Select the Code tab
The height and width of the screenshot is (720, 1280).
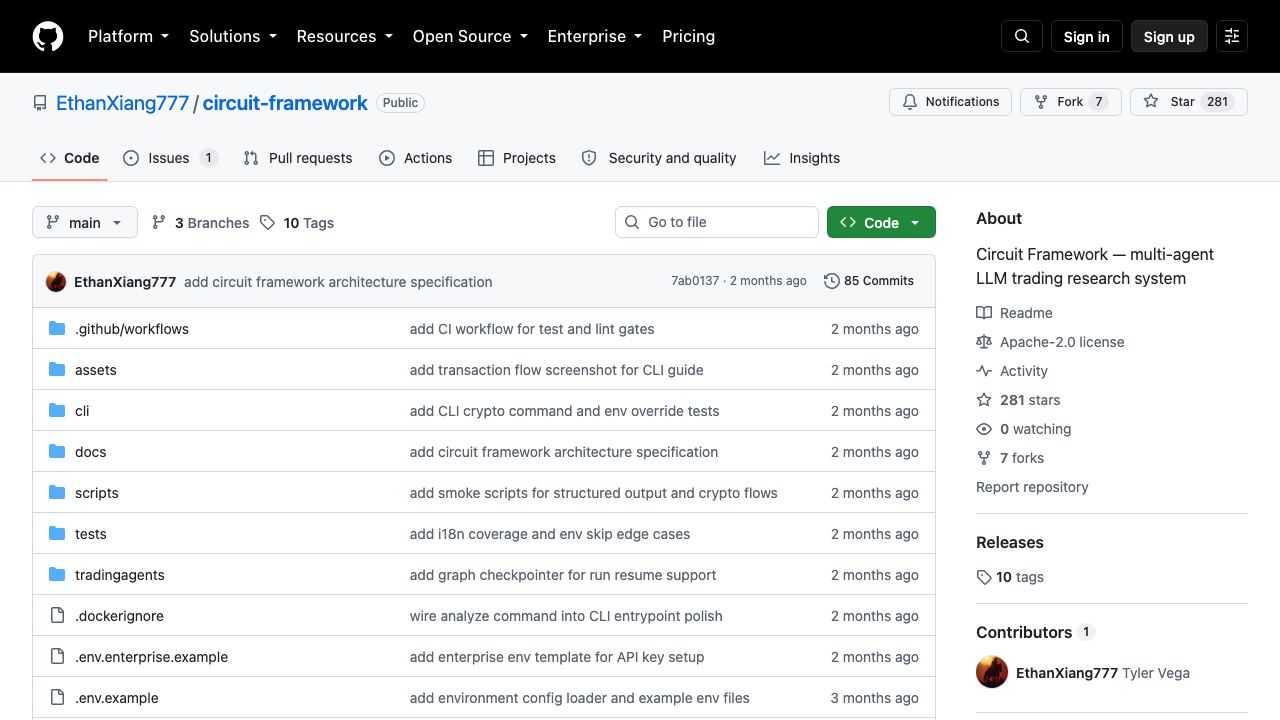tap(70, 158)
